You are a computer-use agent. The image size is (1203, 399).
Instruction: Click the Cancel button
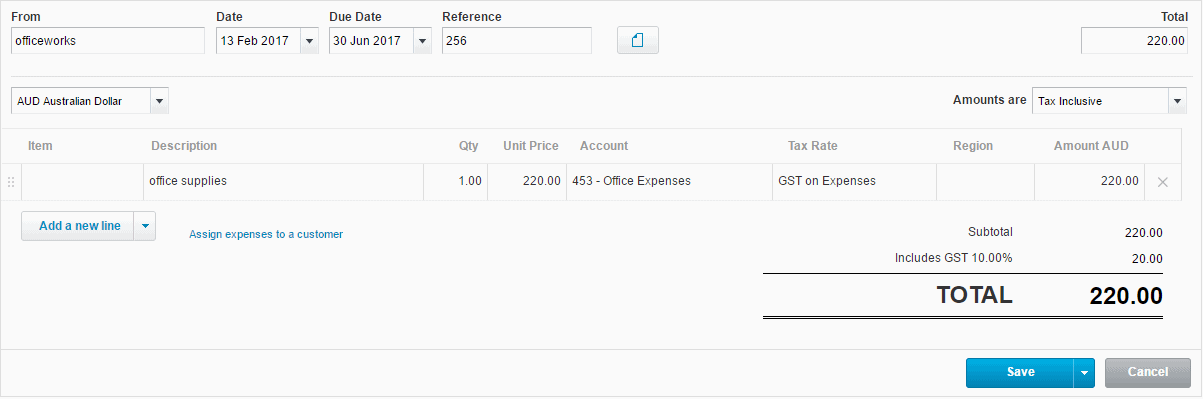(x=1148, y=372)
